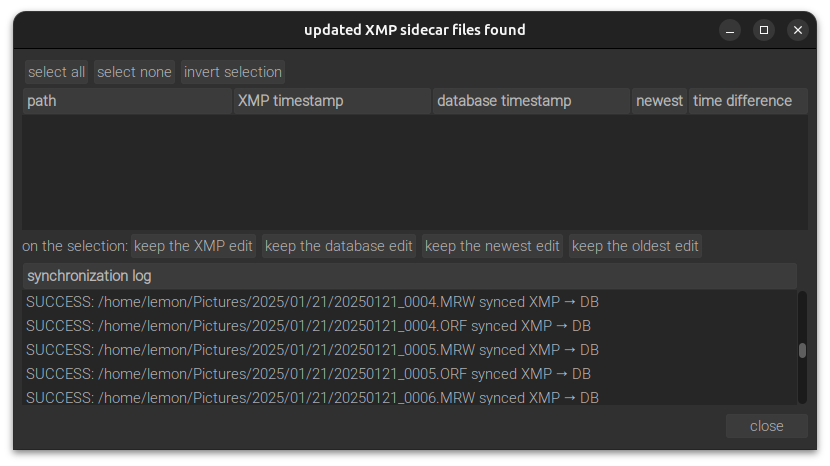Image resolution: width=830 pixels, height=466 pixels.
Task: Select the 20250121_0005.ORF log entry
Action: (308, 374)
